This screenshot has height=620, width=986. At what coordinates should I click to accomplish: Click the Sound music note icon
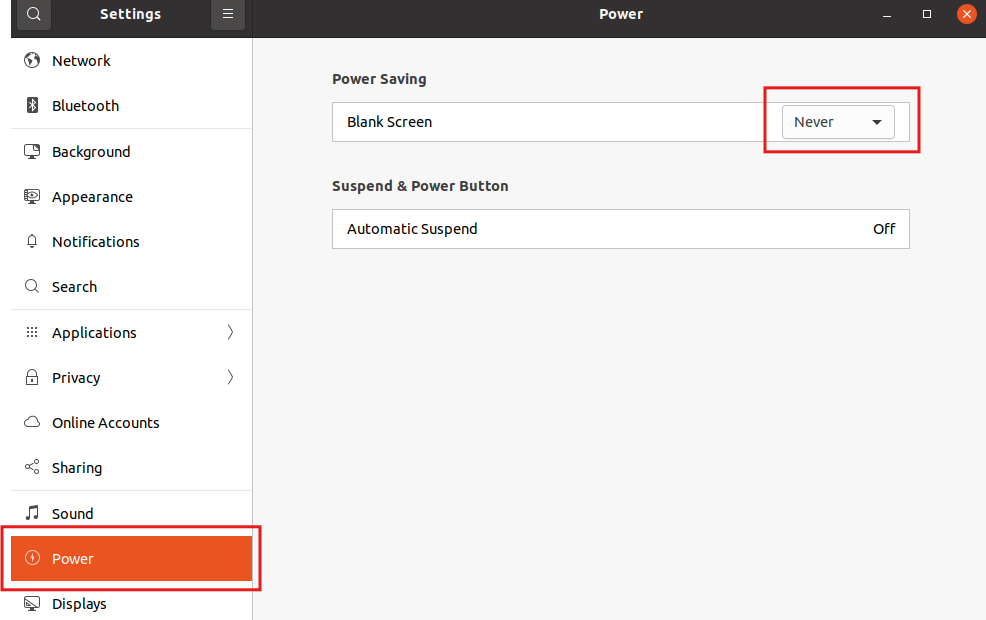click(x=32, y=513)
